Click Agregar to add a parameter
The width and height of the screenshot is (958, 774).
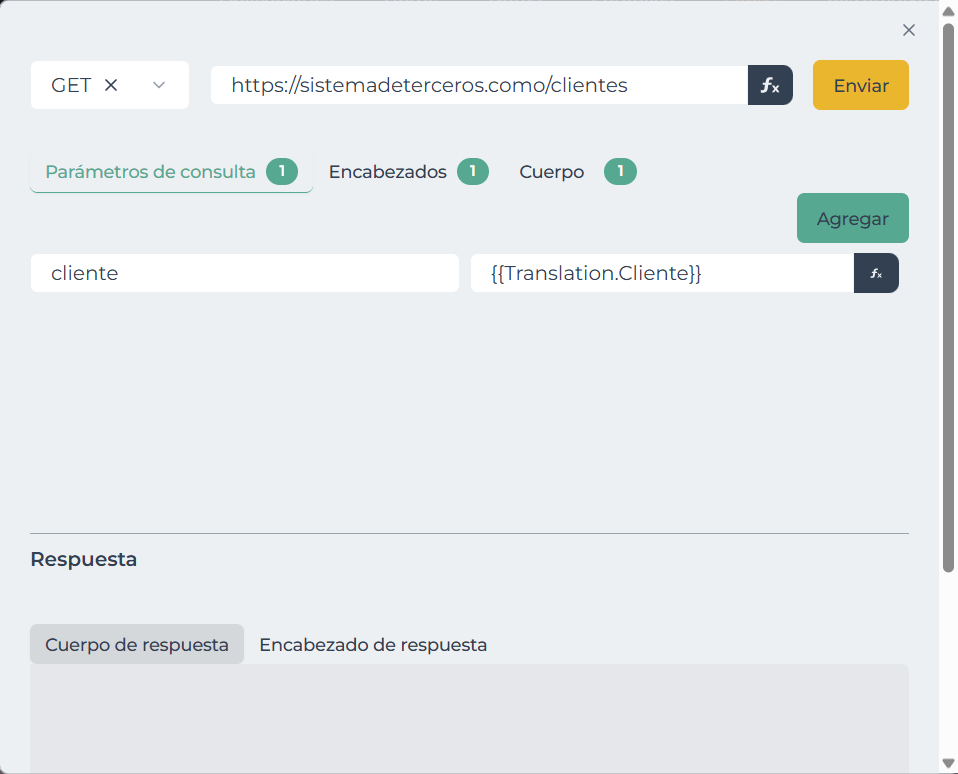(x=852, y=218)
